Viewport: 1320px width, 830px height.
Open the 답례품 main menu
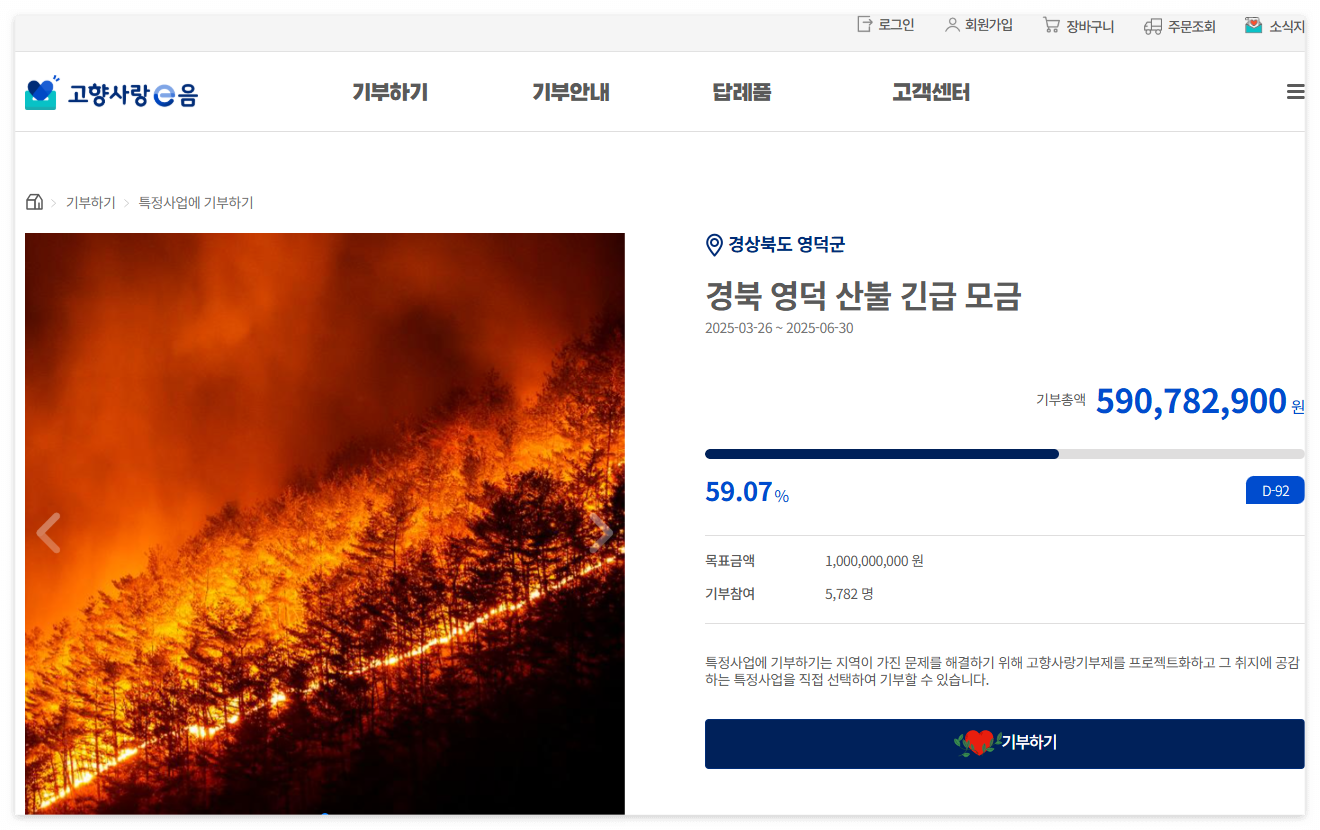742,93
